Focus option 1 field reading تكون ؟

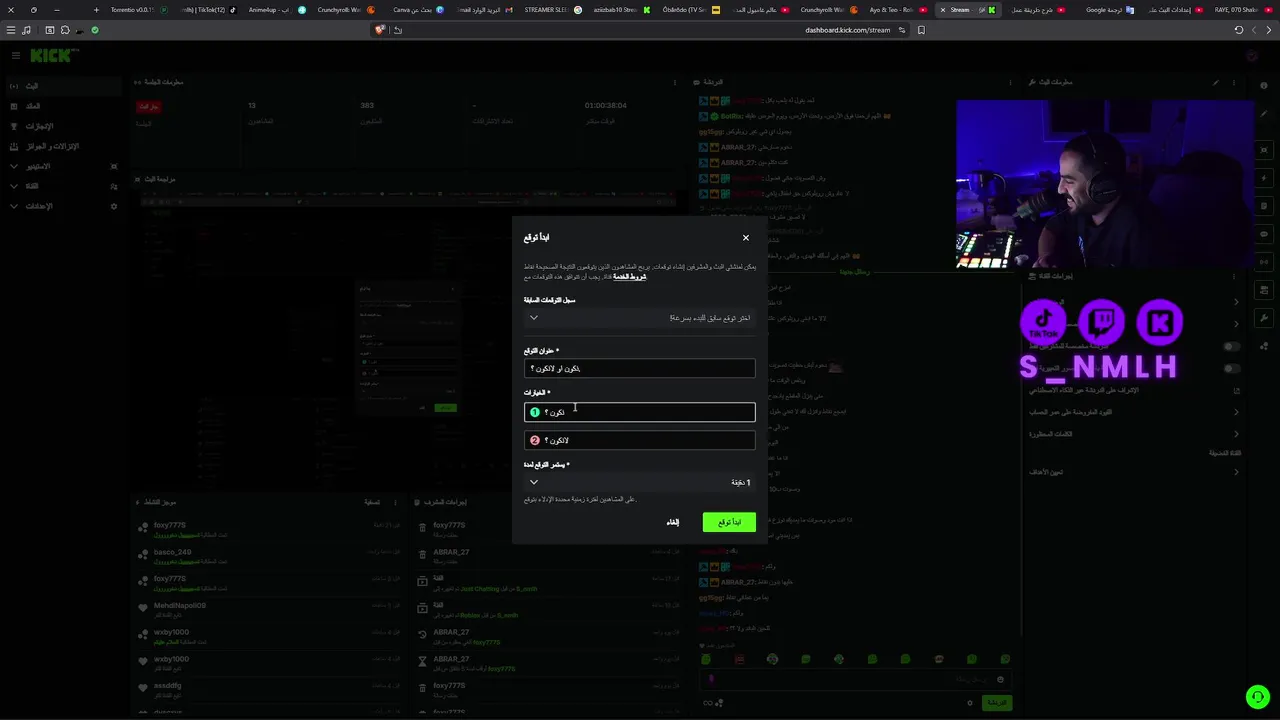[x=639, y=412]
